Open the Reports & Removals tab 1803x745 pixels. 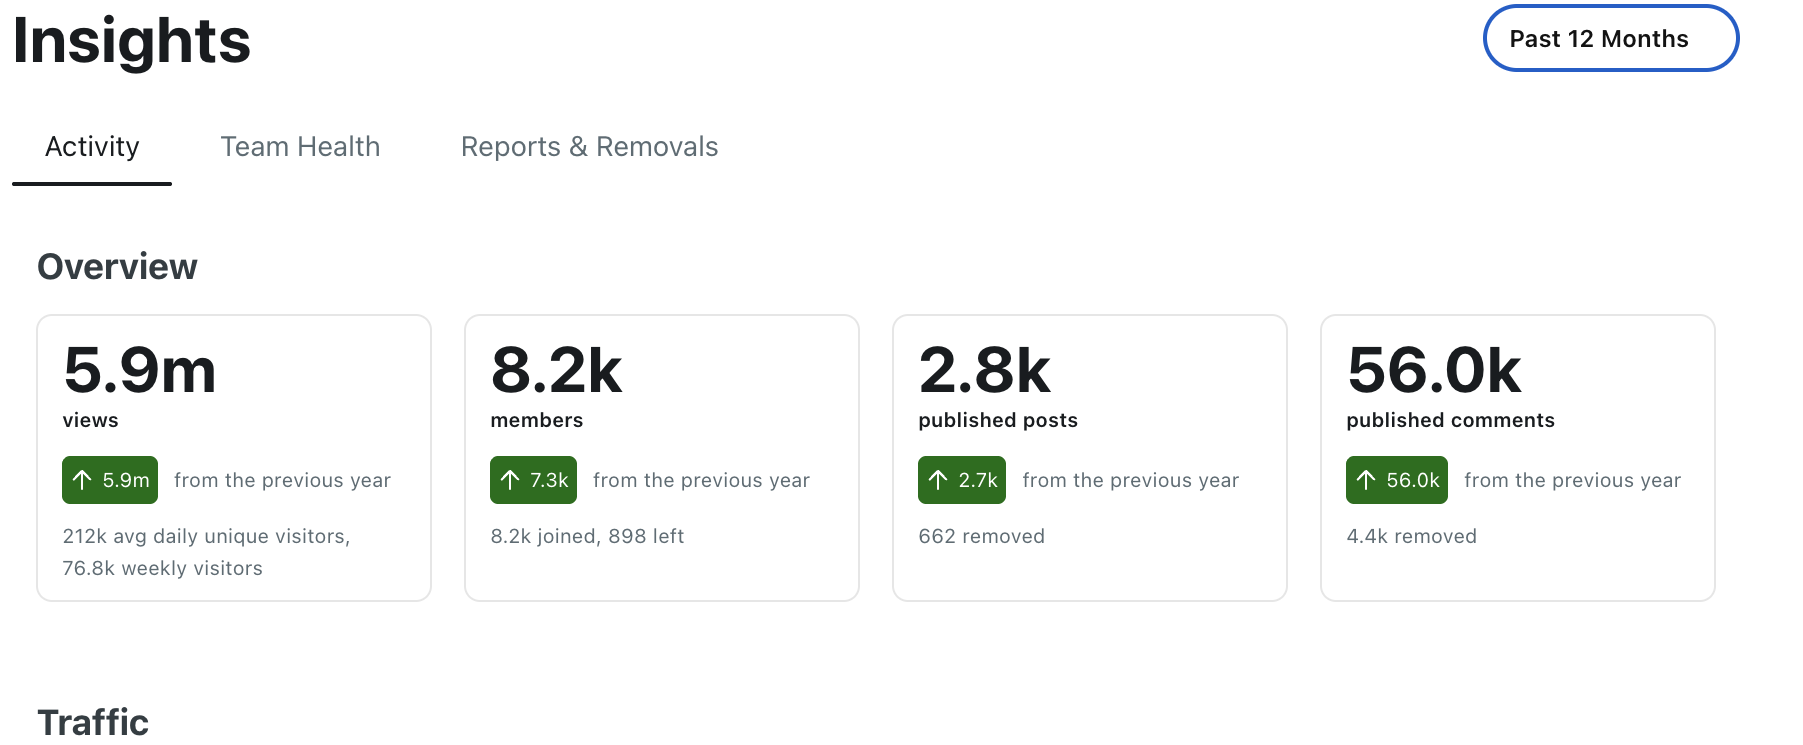(589, 147)
